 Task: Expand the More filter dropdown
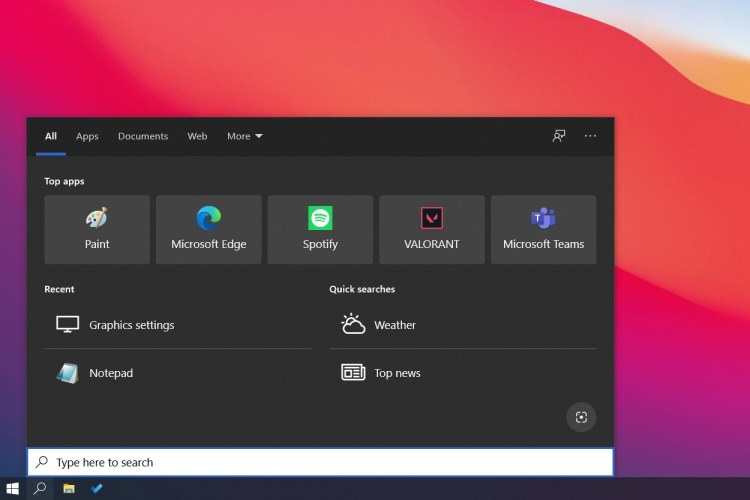244,136
